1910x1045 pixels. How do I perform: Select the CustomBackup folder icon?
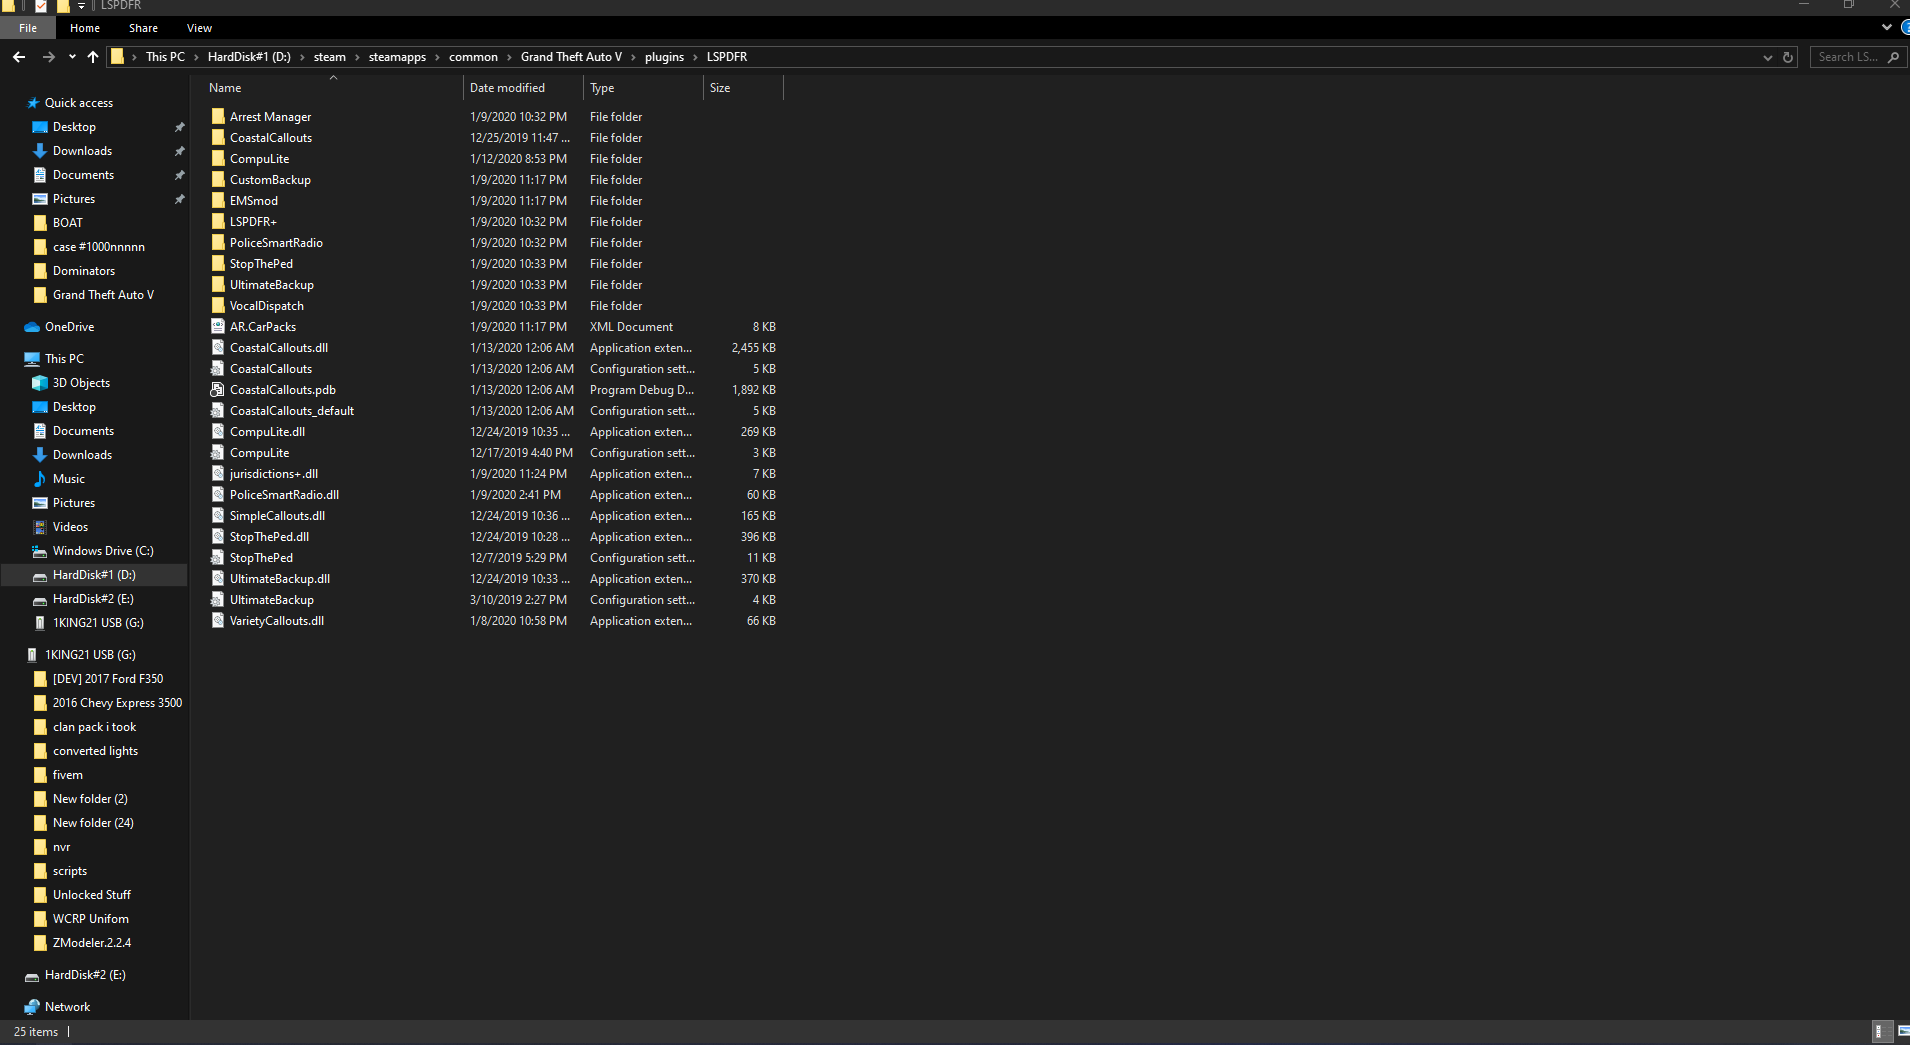coord(218,180)
